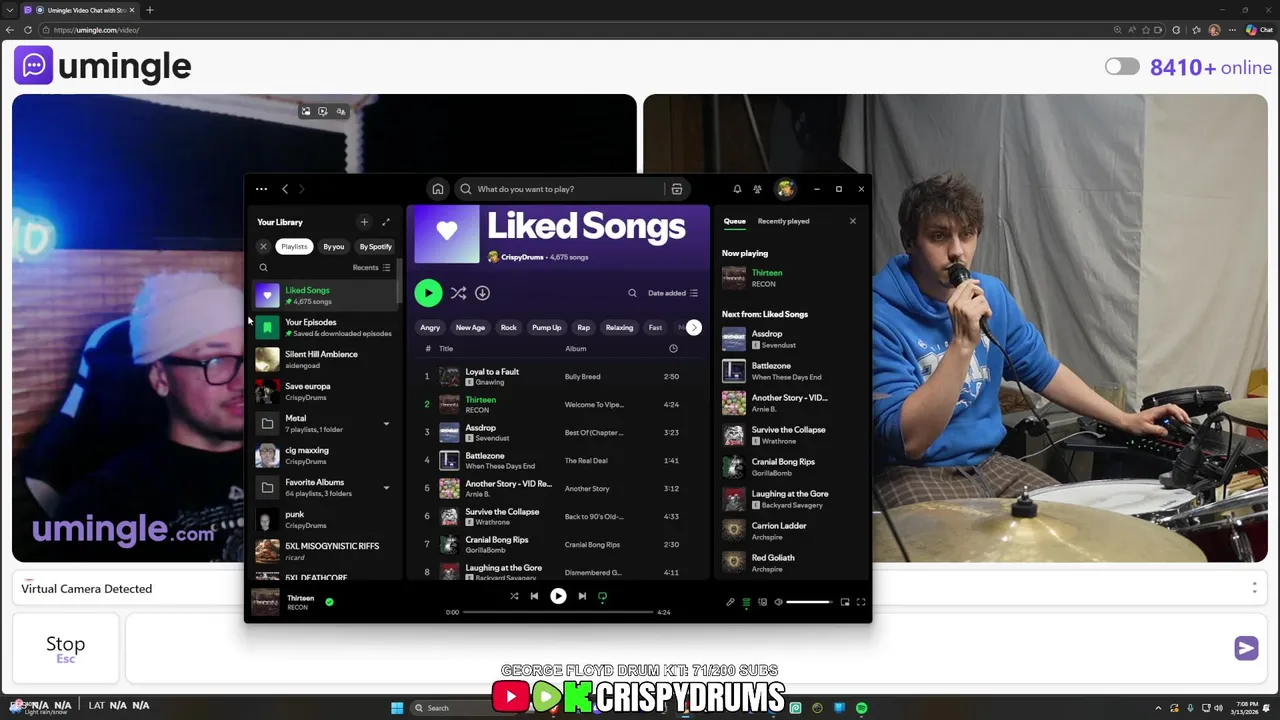The image size is (1280, 720).
Task: Select By Spotify filter chip
Action: tap(376, 246)
